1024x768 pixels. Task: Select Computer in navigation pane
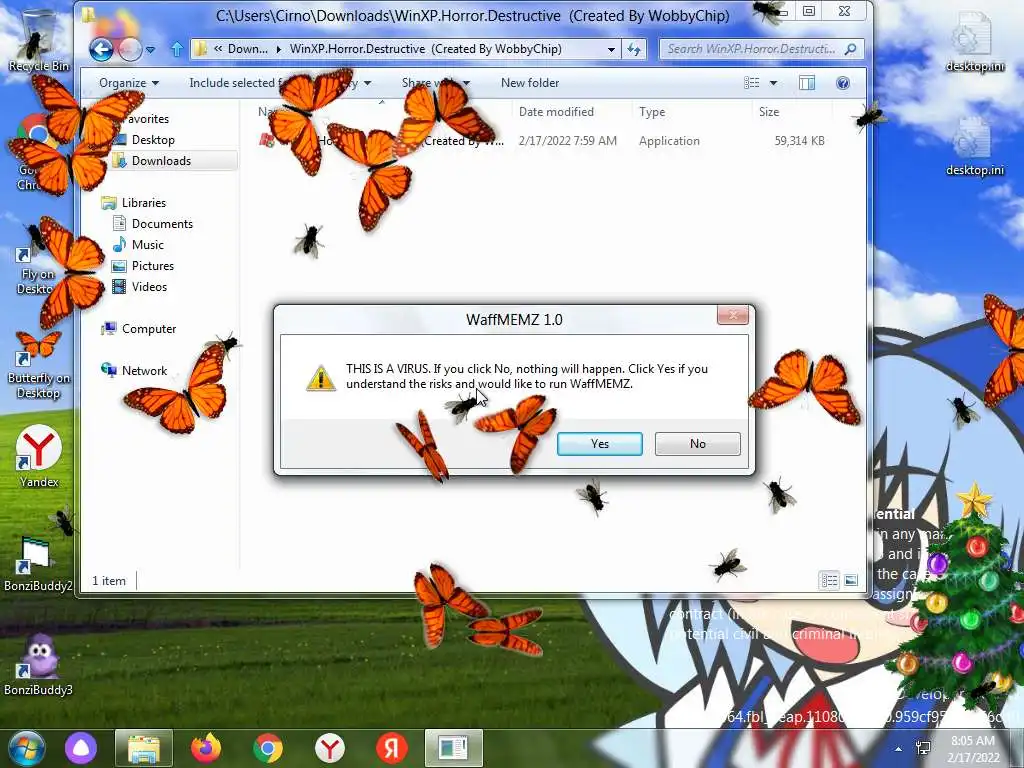point(149,328)
